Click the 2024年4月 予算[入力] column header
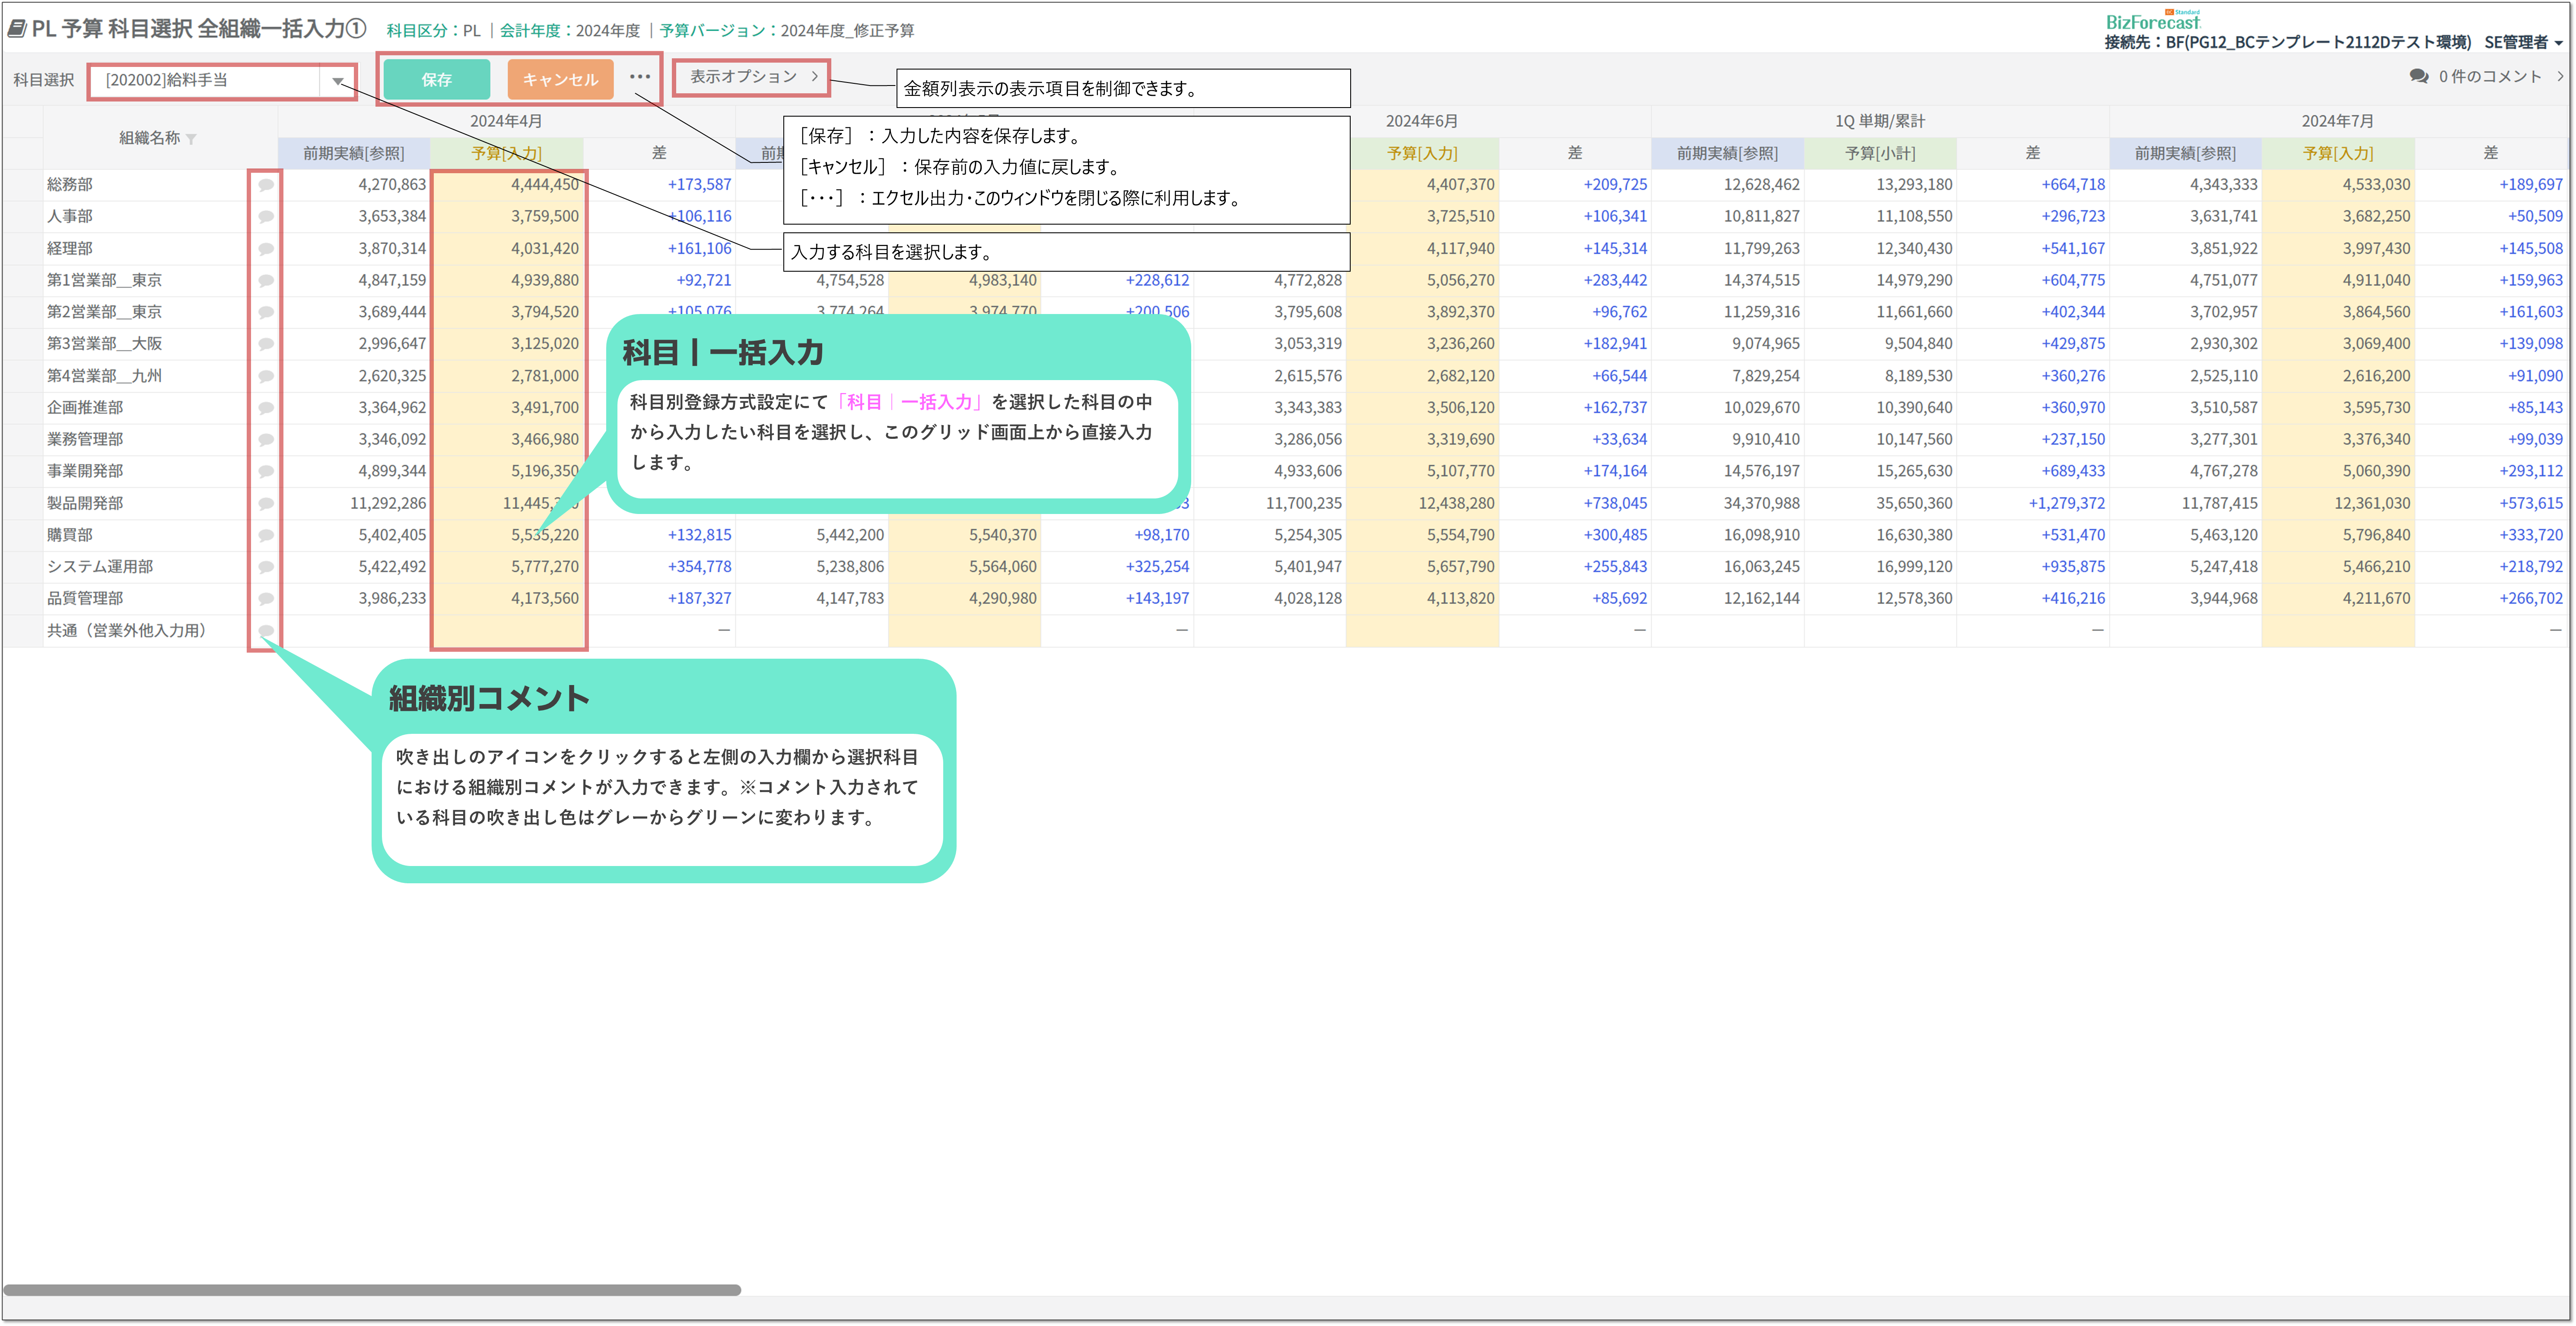Viewport: 2576px width, 1326px height. point(506,153)
